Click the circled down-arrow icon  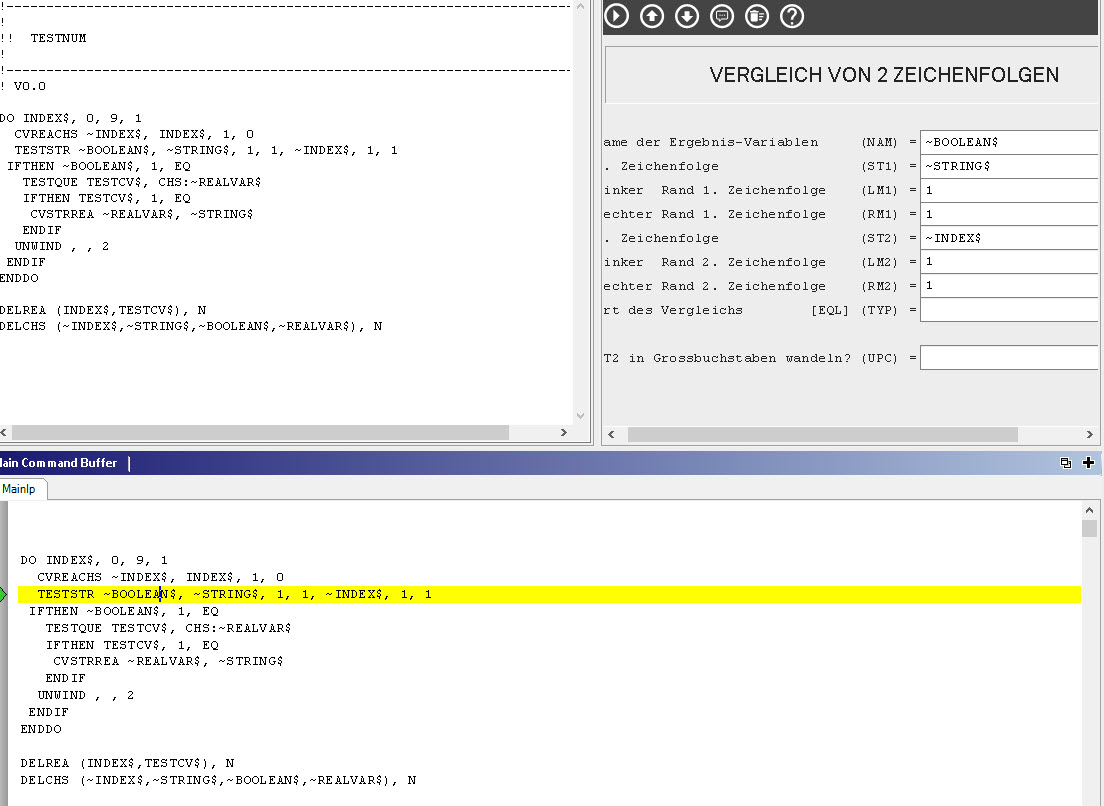click(687, 16)
